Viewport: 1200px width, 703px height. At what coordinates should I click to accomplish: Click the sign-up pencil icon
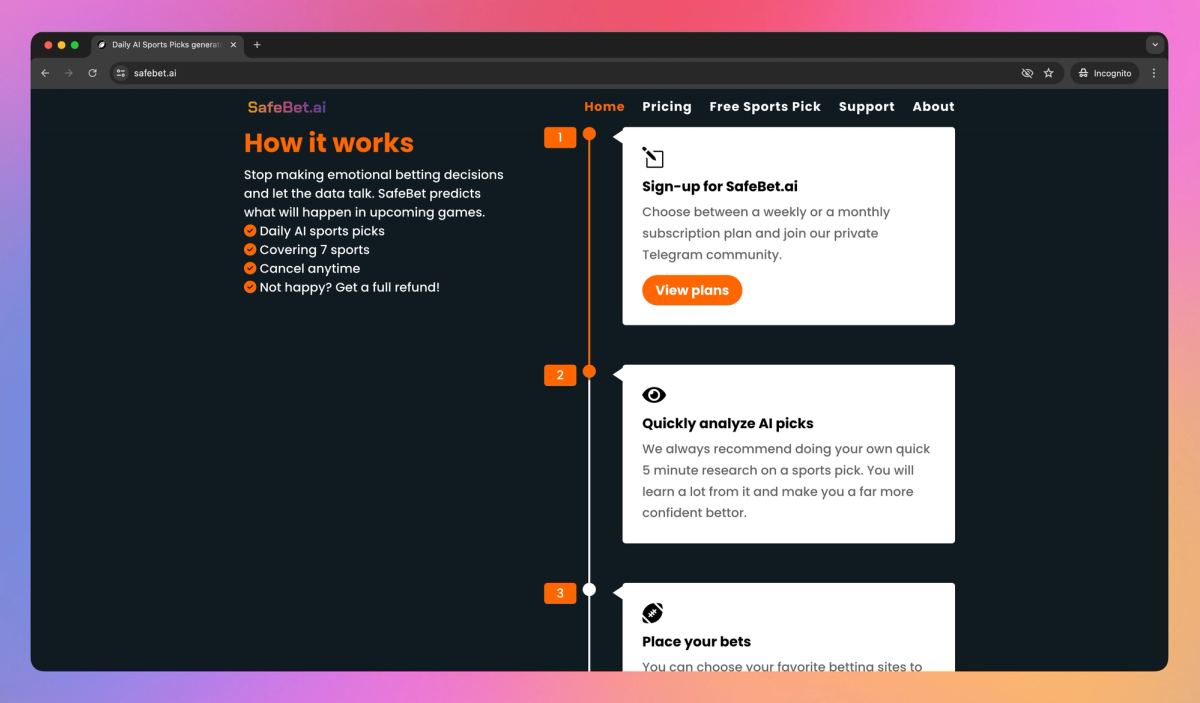653,158
